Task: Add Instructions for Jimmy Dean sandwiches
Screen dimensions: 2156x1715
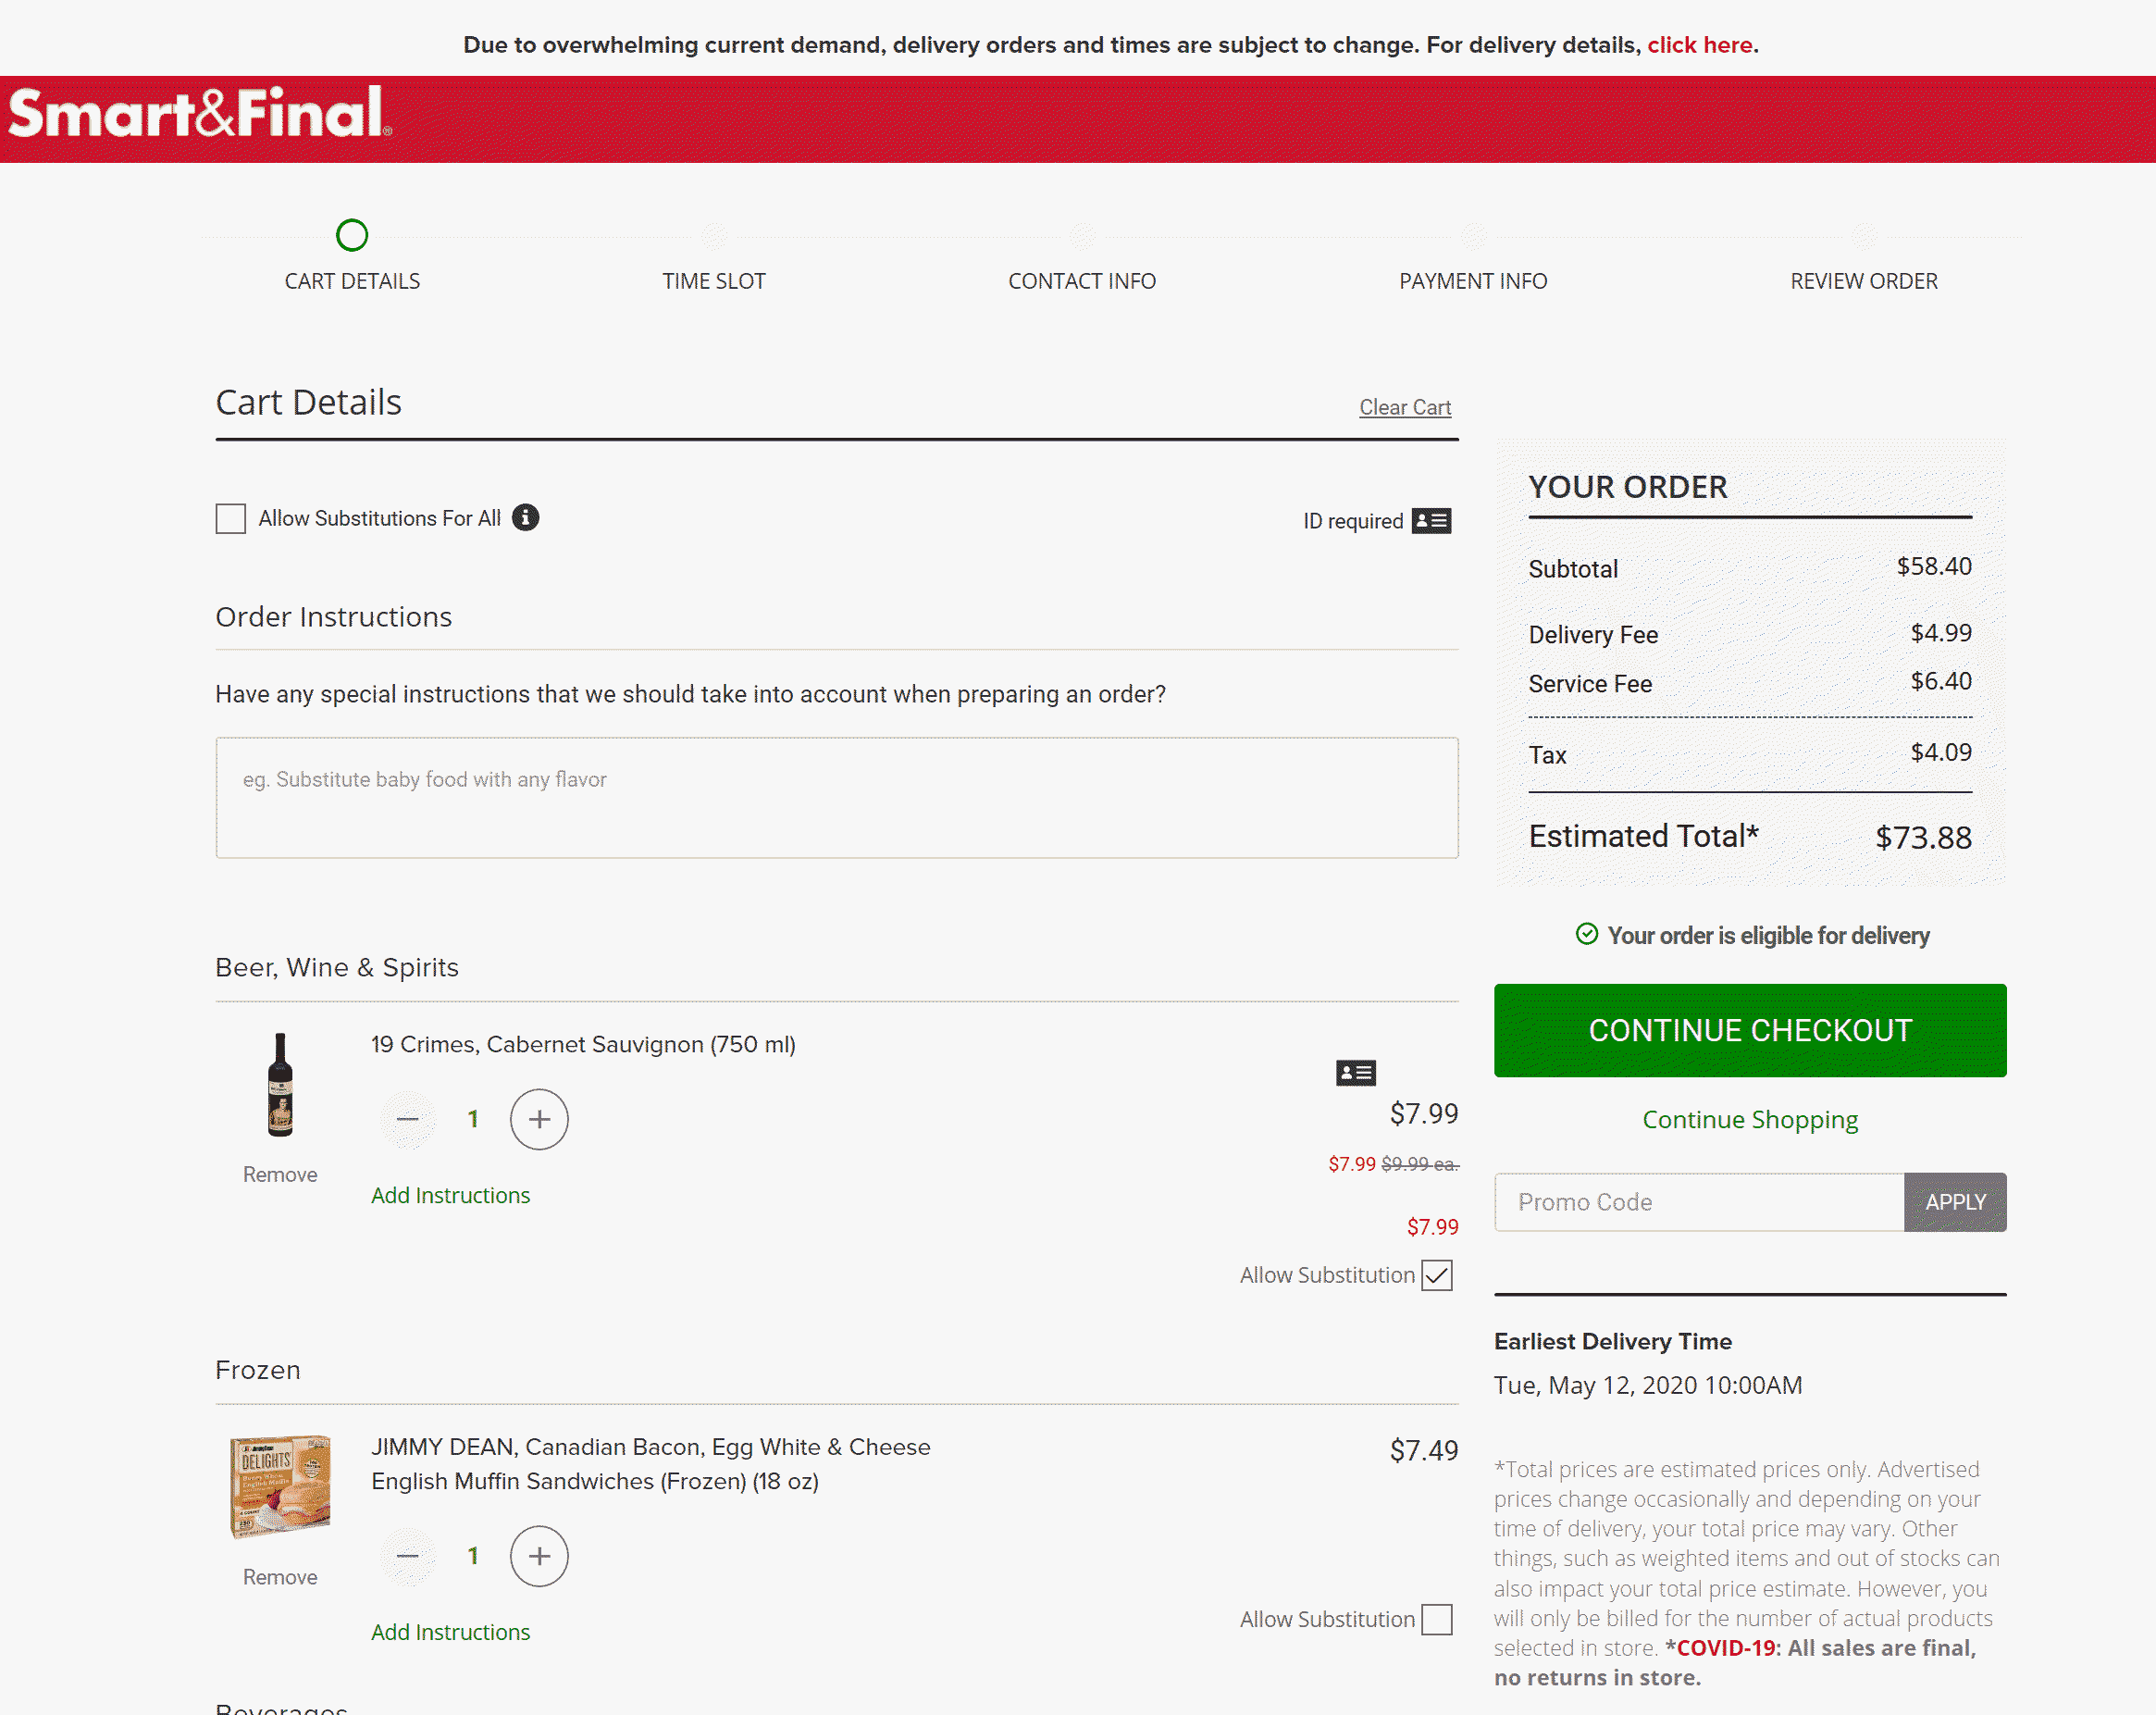Action: 450,1632
